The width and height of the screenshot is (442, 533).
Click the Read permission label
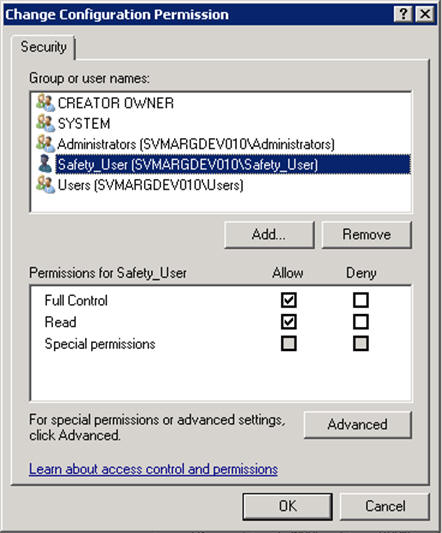pyautogui.click(x=61, y=322)
